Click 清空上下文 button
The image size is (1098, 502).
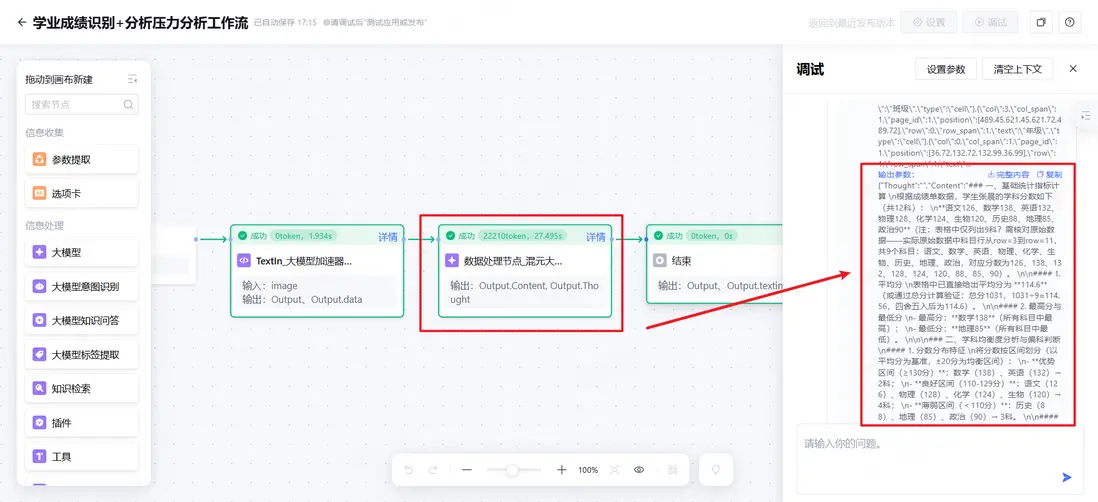(1017, 69)
